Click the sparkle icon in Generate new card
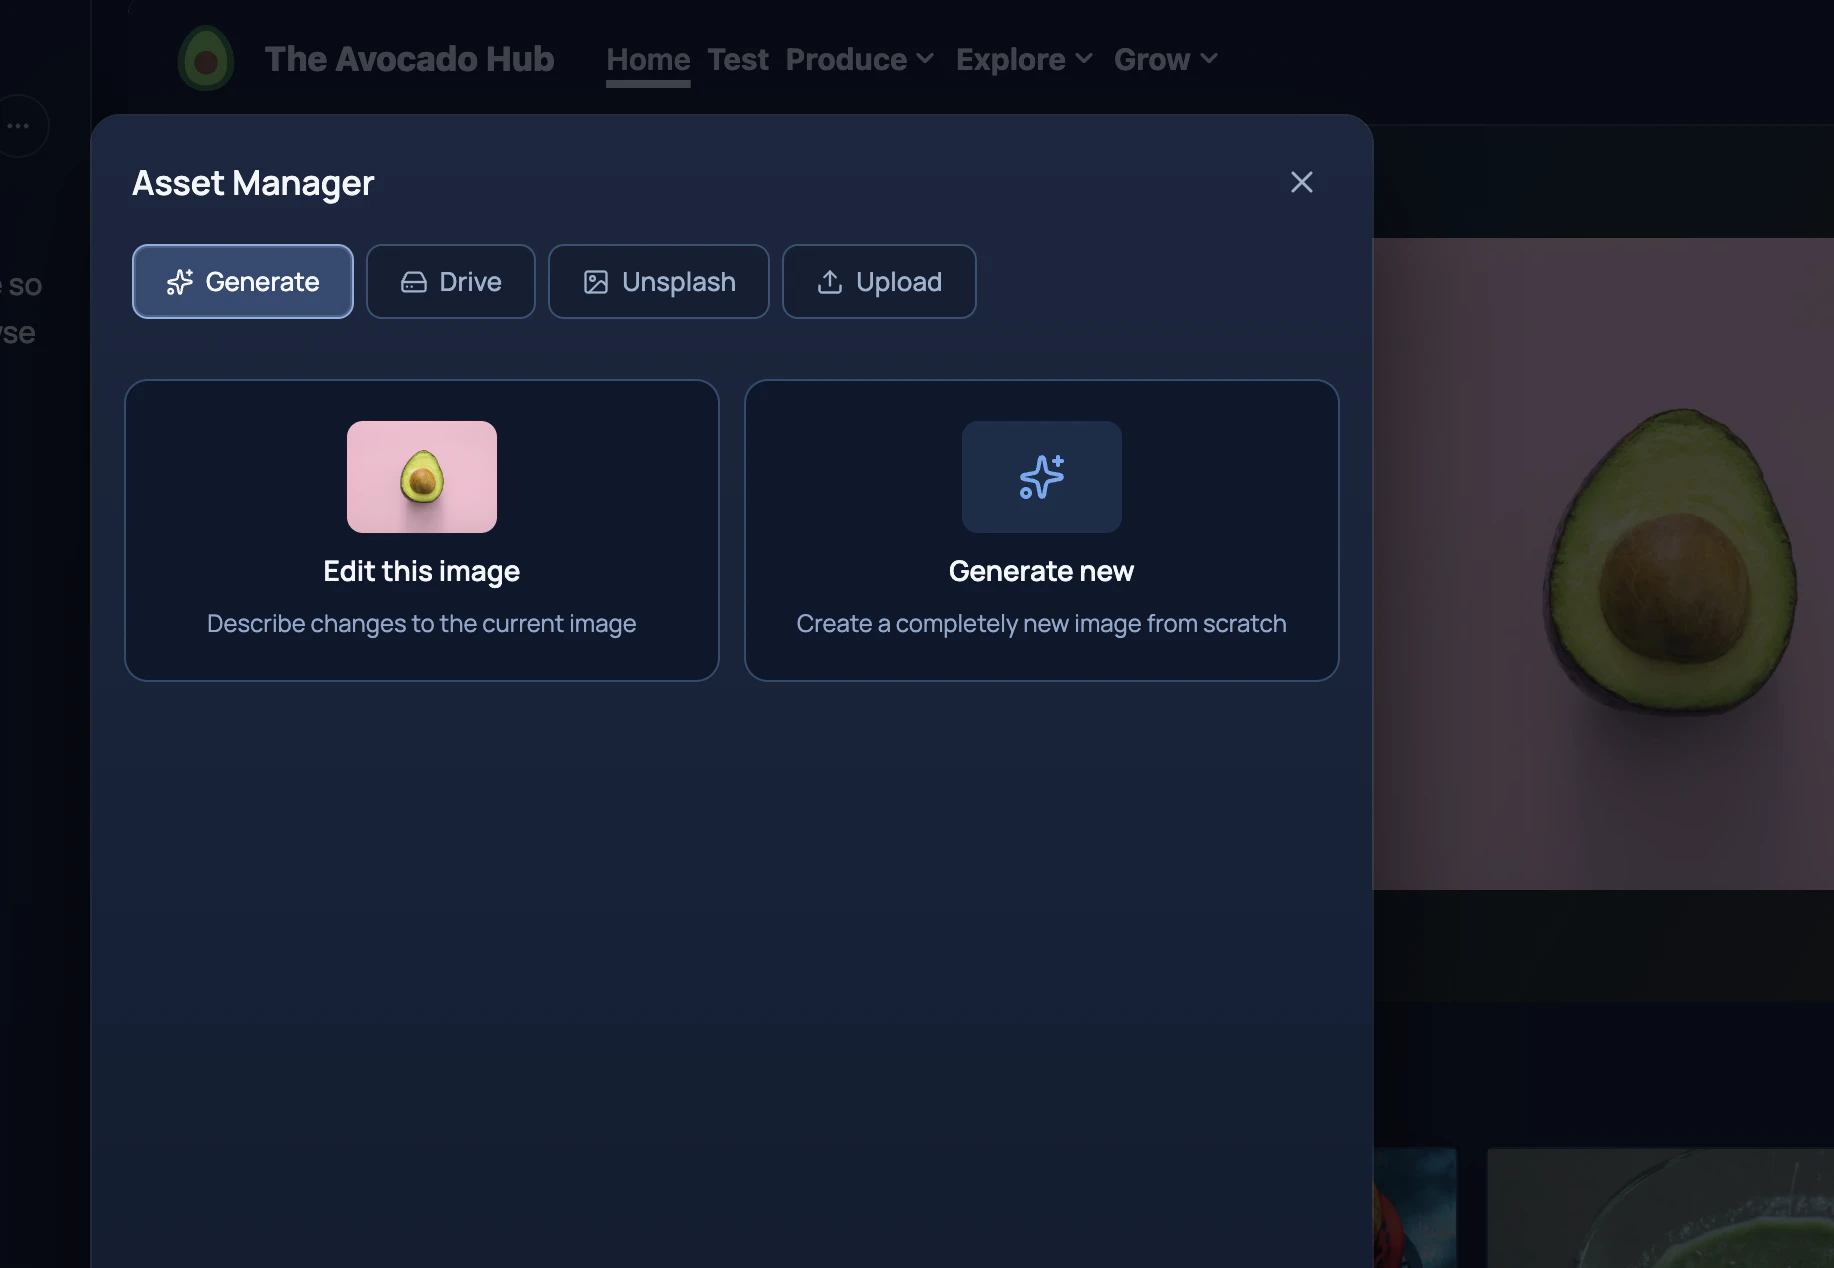 click(x=1042, y=477)
